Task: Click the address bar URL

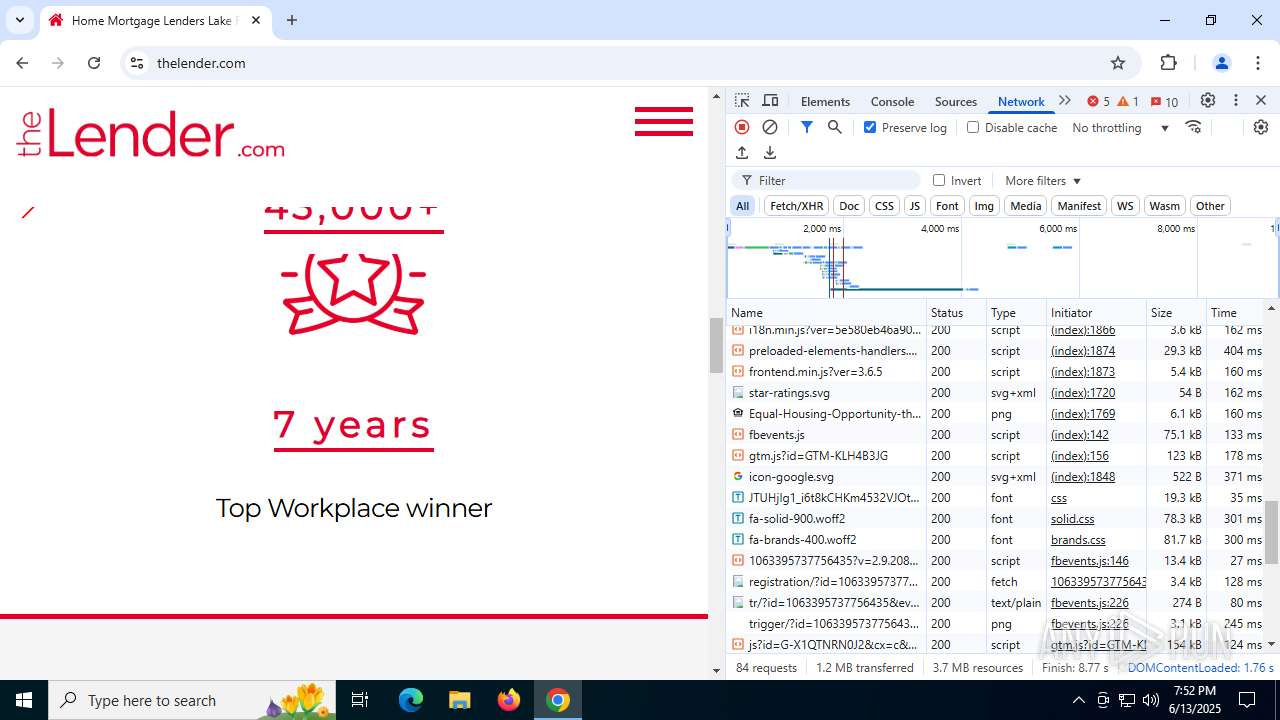Action: click(x=201, y=63)
